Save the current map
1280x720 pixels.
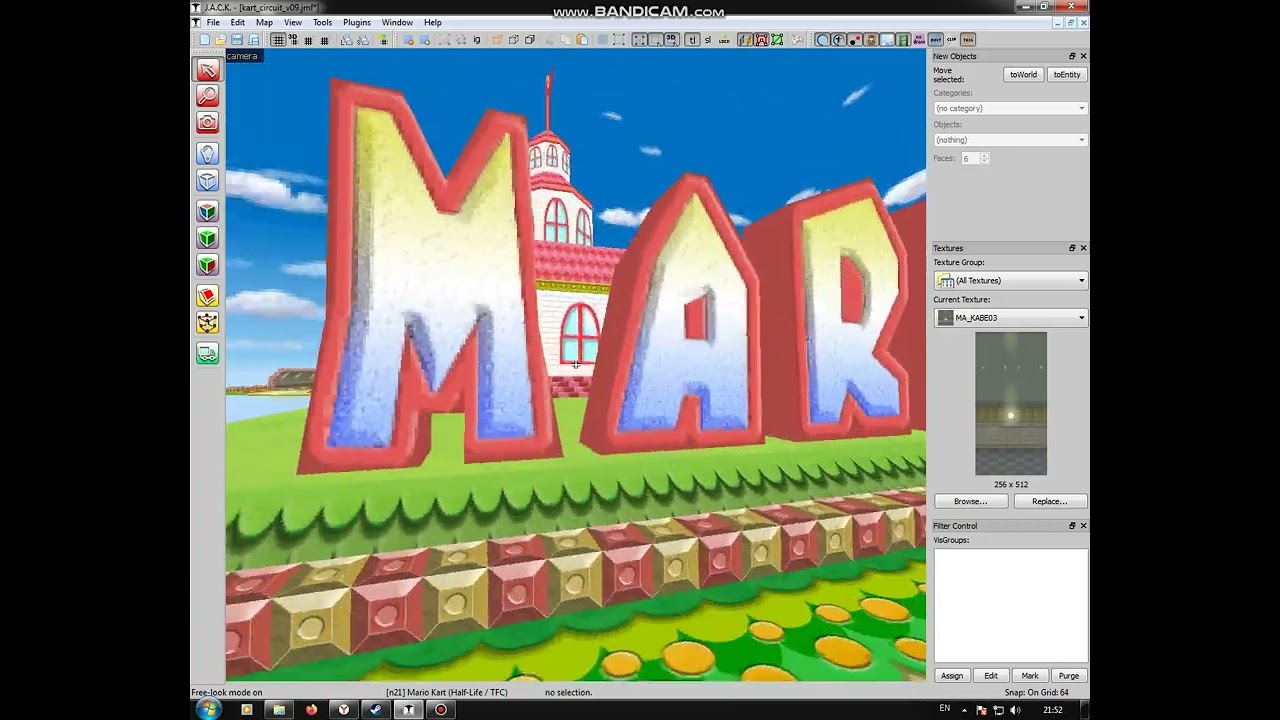coord(237,40)
